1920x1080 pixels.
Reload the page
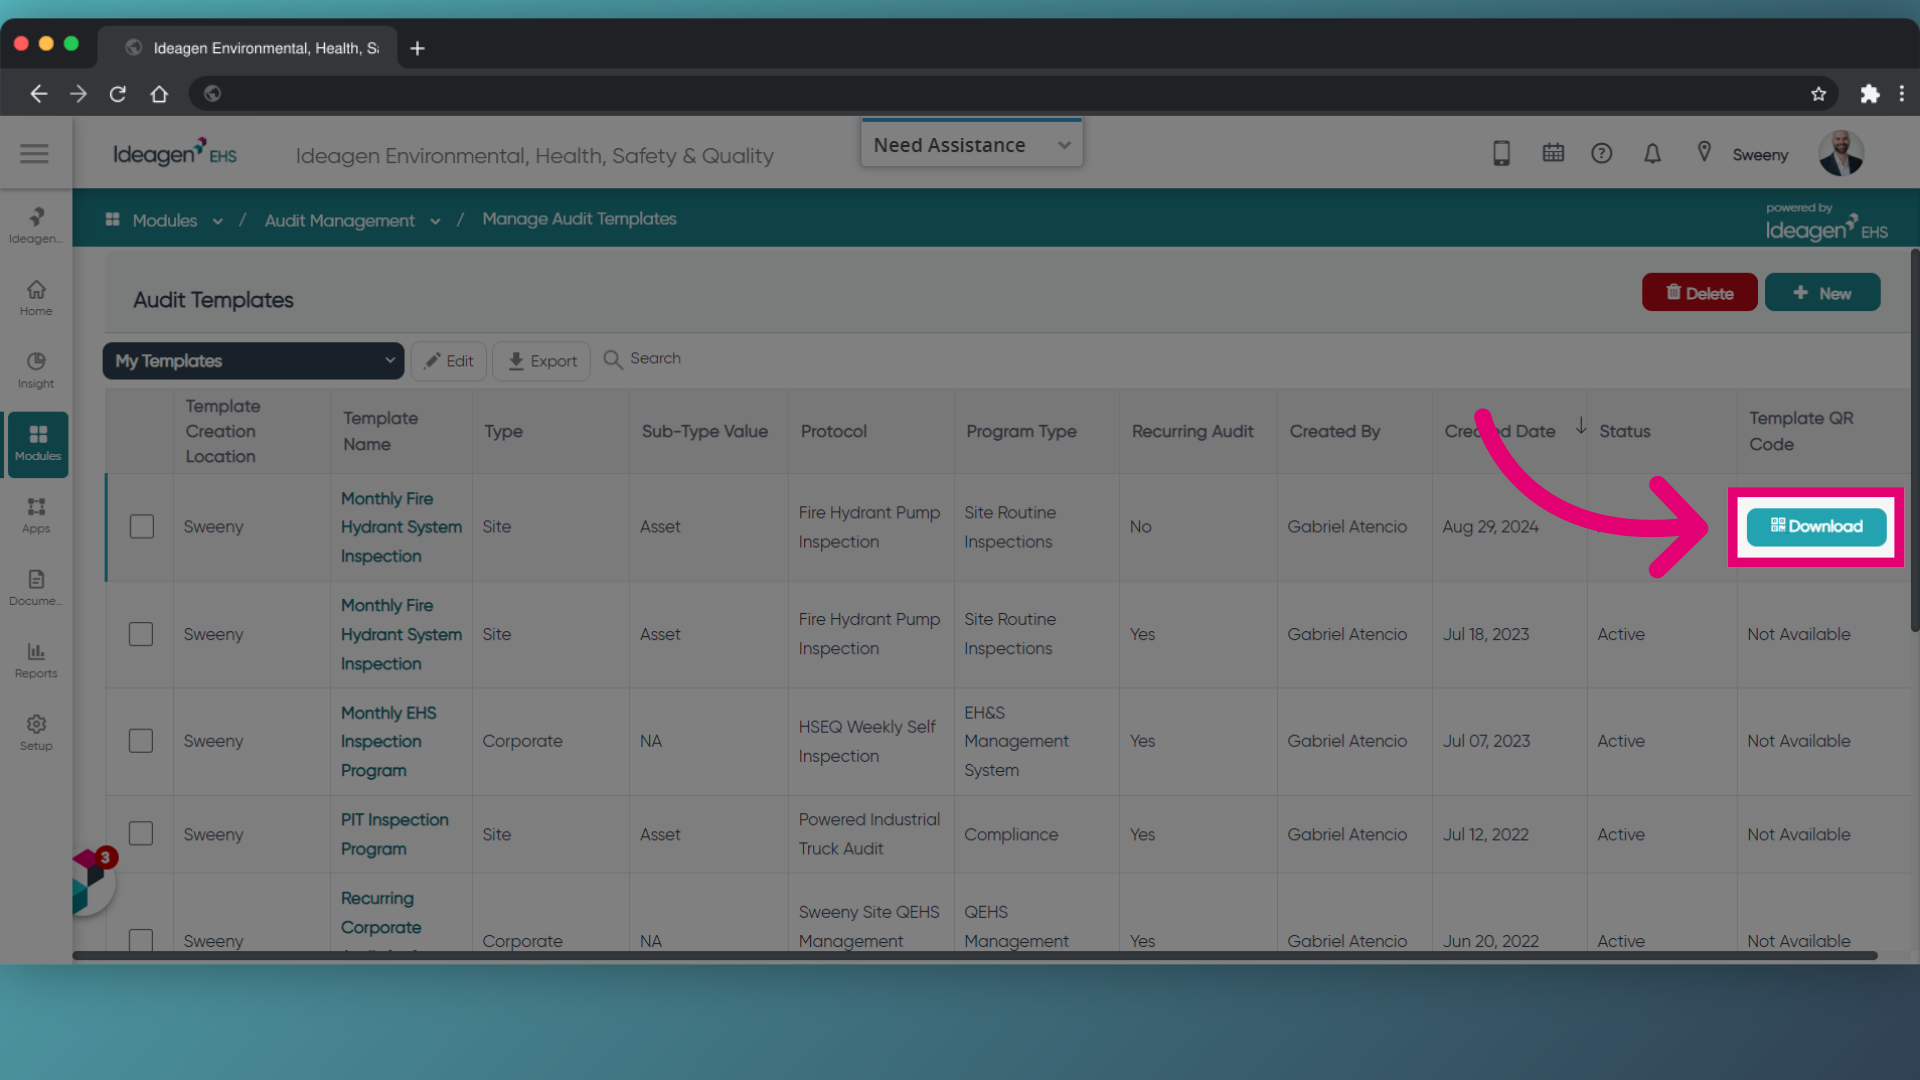tap(118, 93)
